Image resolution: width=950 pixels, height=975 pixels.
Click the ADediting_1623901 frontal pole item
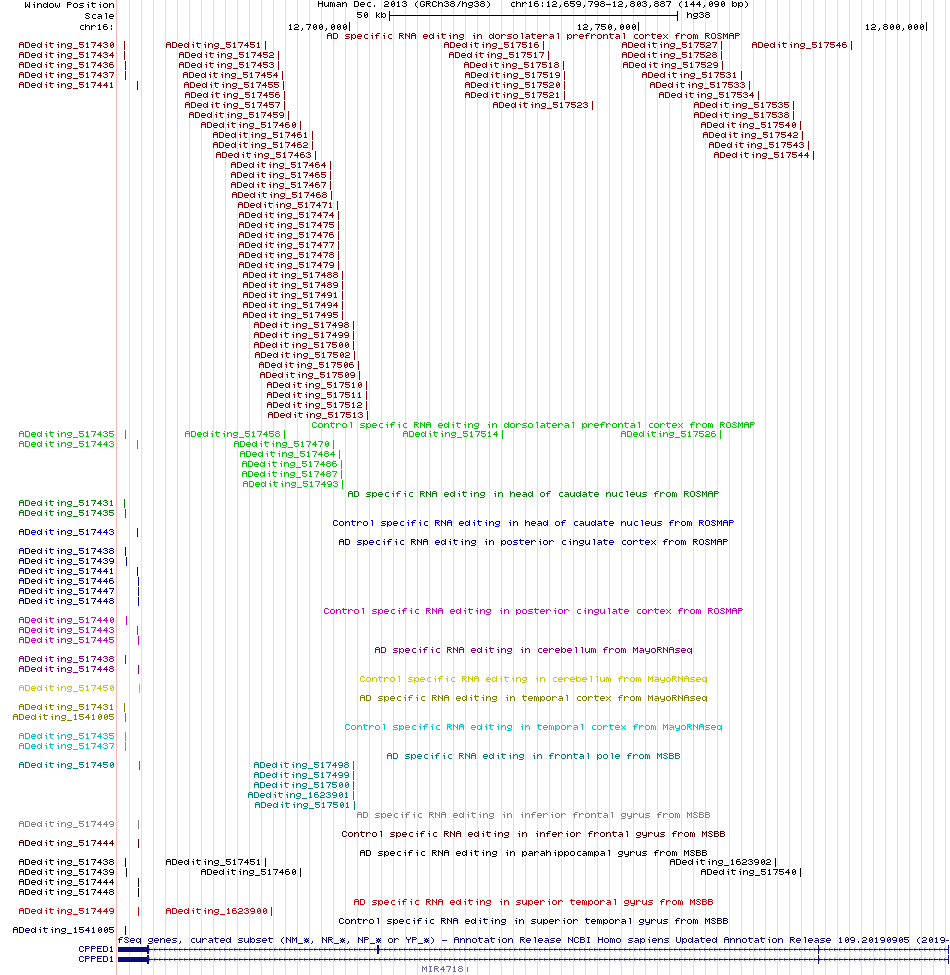(298, 795)
